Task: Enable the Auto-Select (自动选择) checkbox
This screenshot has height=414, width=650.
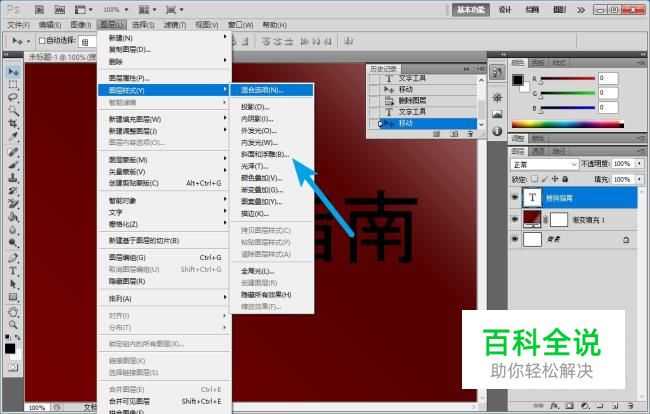Action: pos(41,41)
